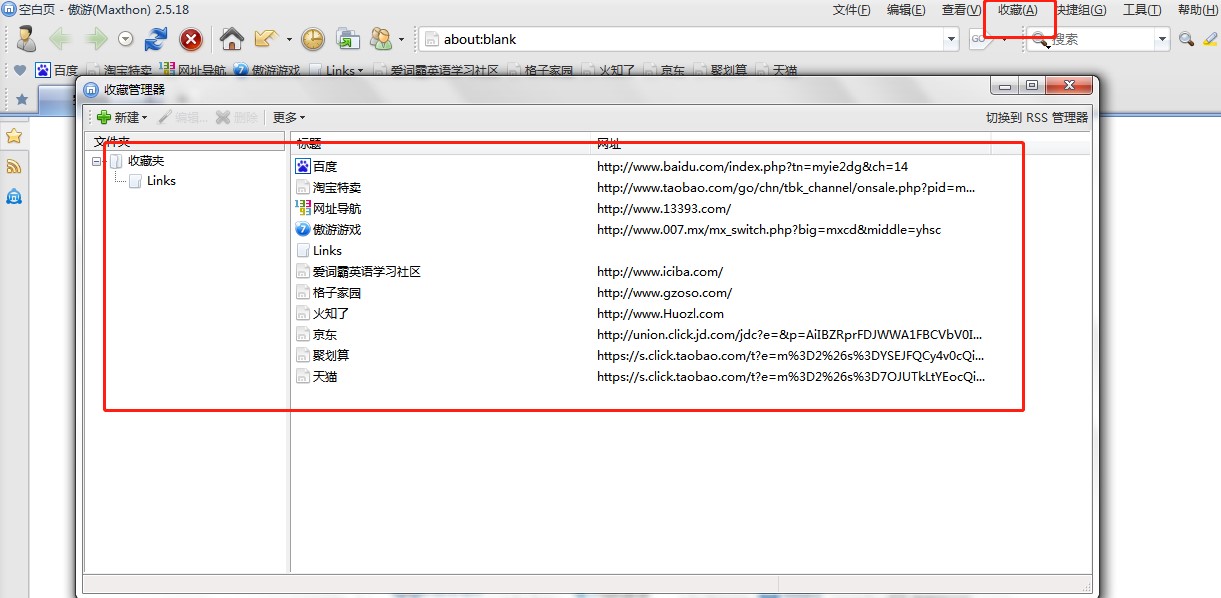Select the 火知了 row in the list
This screenshot has width=1221, height=598.
point(690,313)
